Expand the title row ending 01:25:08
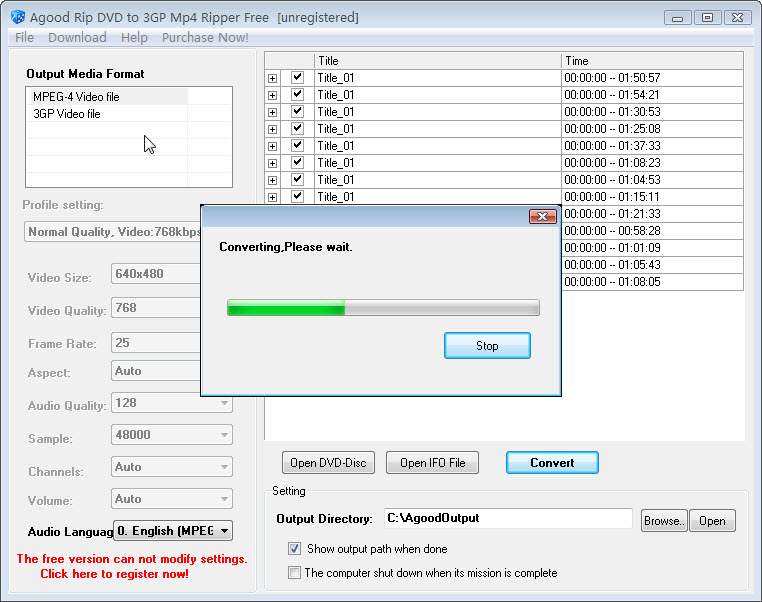The height and width of the screenshot is (602, 762). pyautogui.click(x=273, y=129)
